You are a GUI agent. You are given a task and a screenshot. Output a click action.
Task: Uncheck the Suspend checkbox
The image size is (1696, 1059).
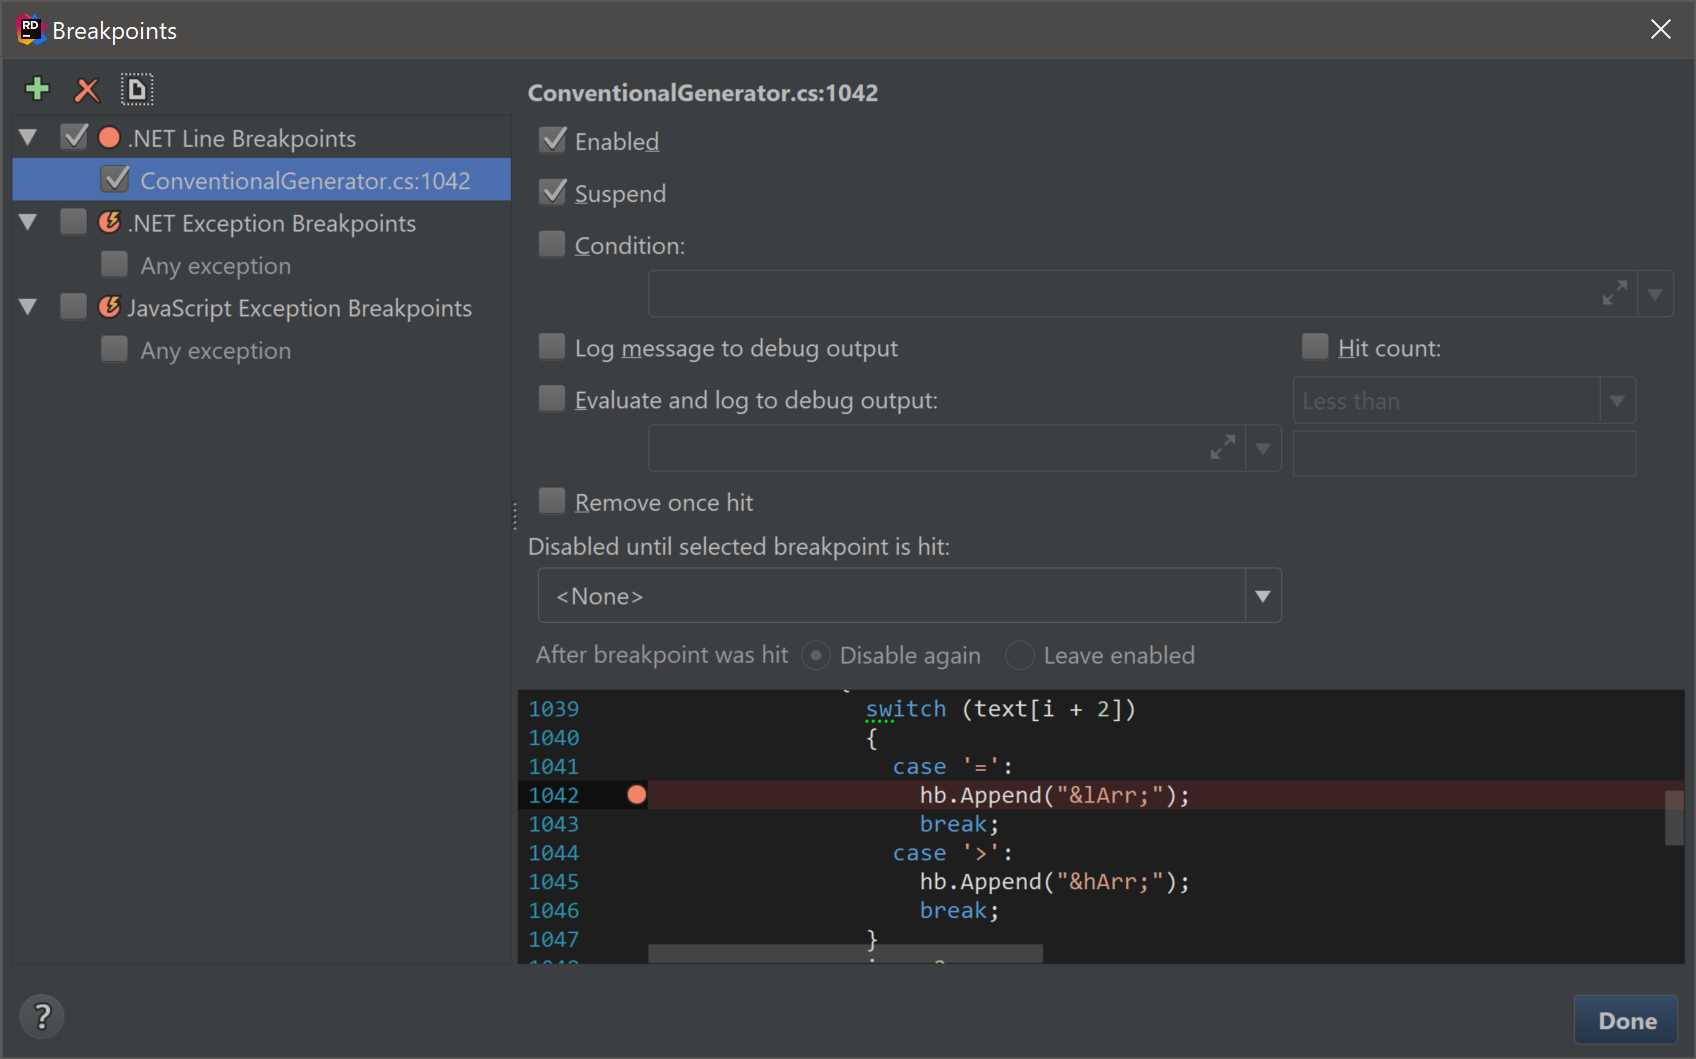point(552,192)
